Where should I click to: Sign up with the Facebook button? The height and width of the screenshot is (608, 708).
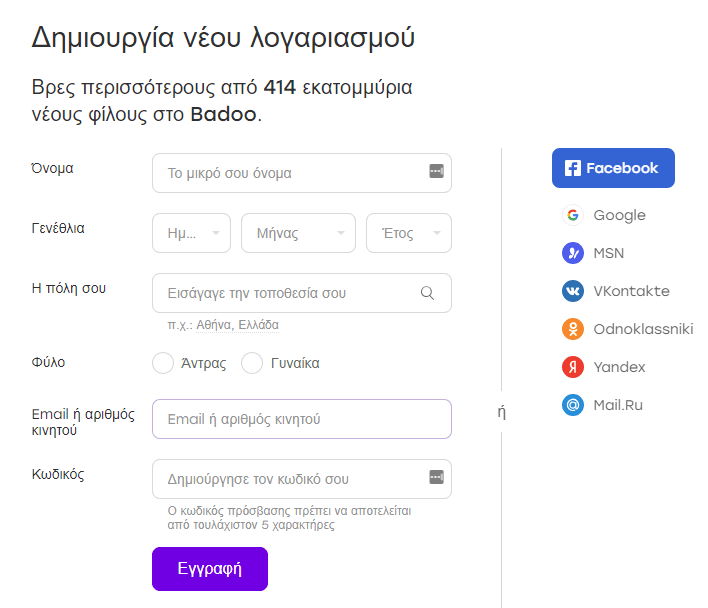coord(613,168)
